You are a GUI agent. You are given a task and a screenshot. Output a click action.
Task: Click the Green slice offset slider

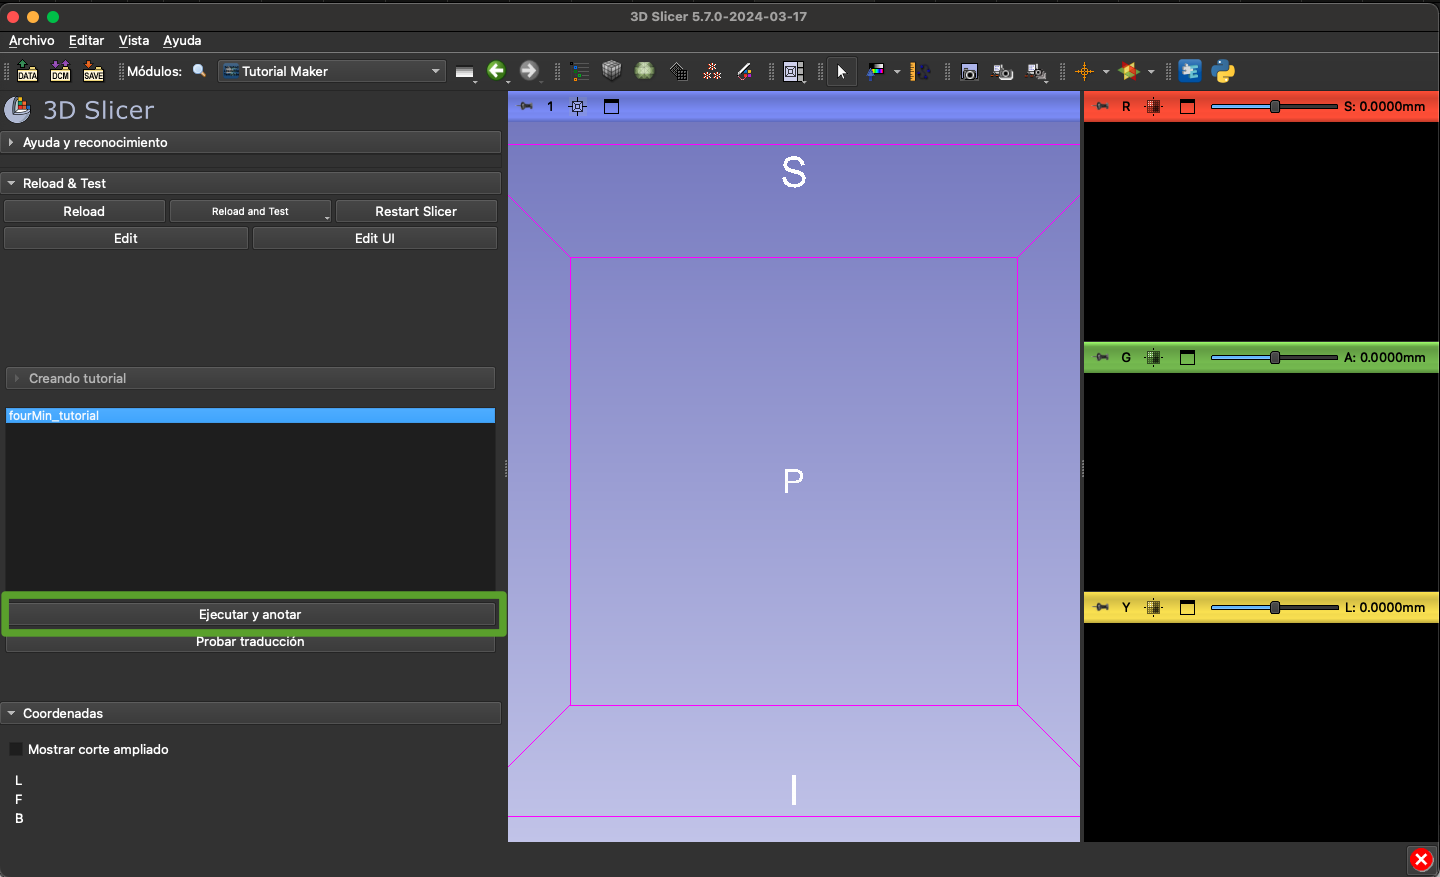click(1274, 357)
